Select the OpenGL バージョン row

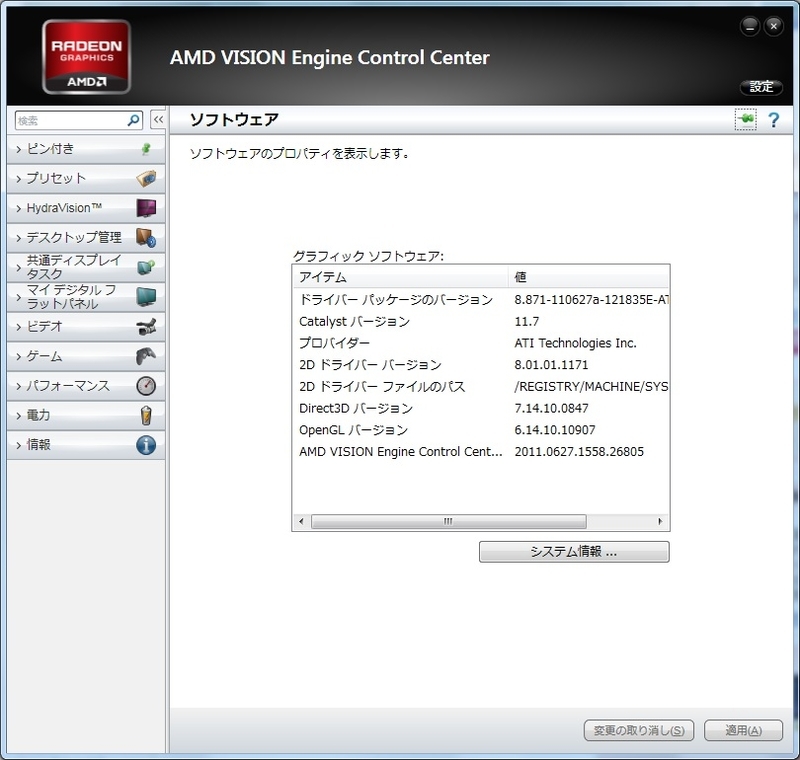click(x=481, y=430)
